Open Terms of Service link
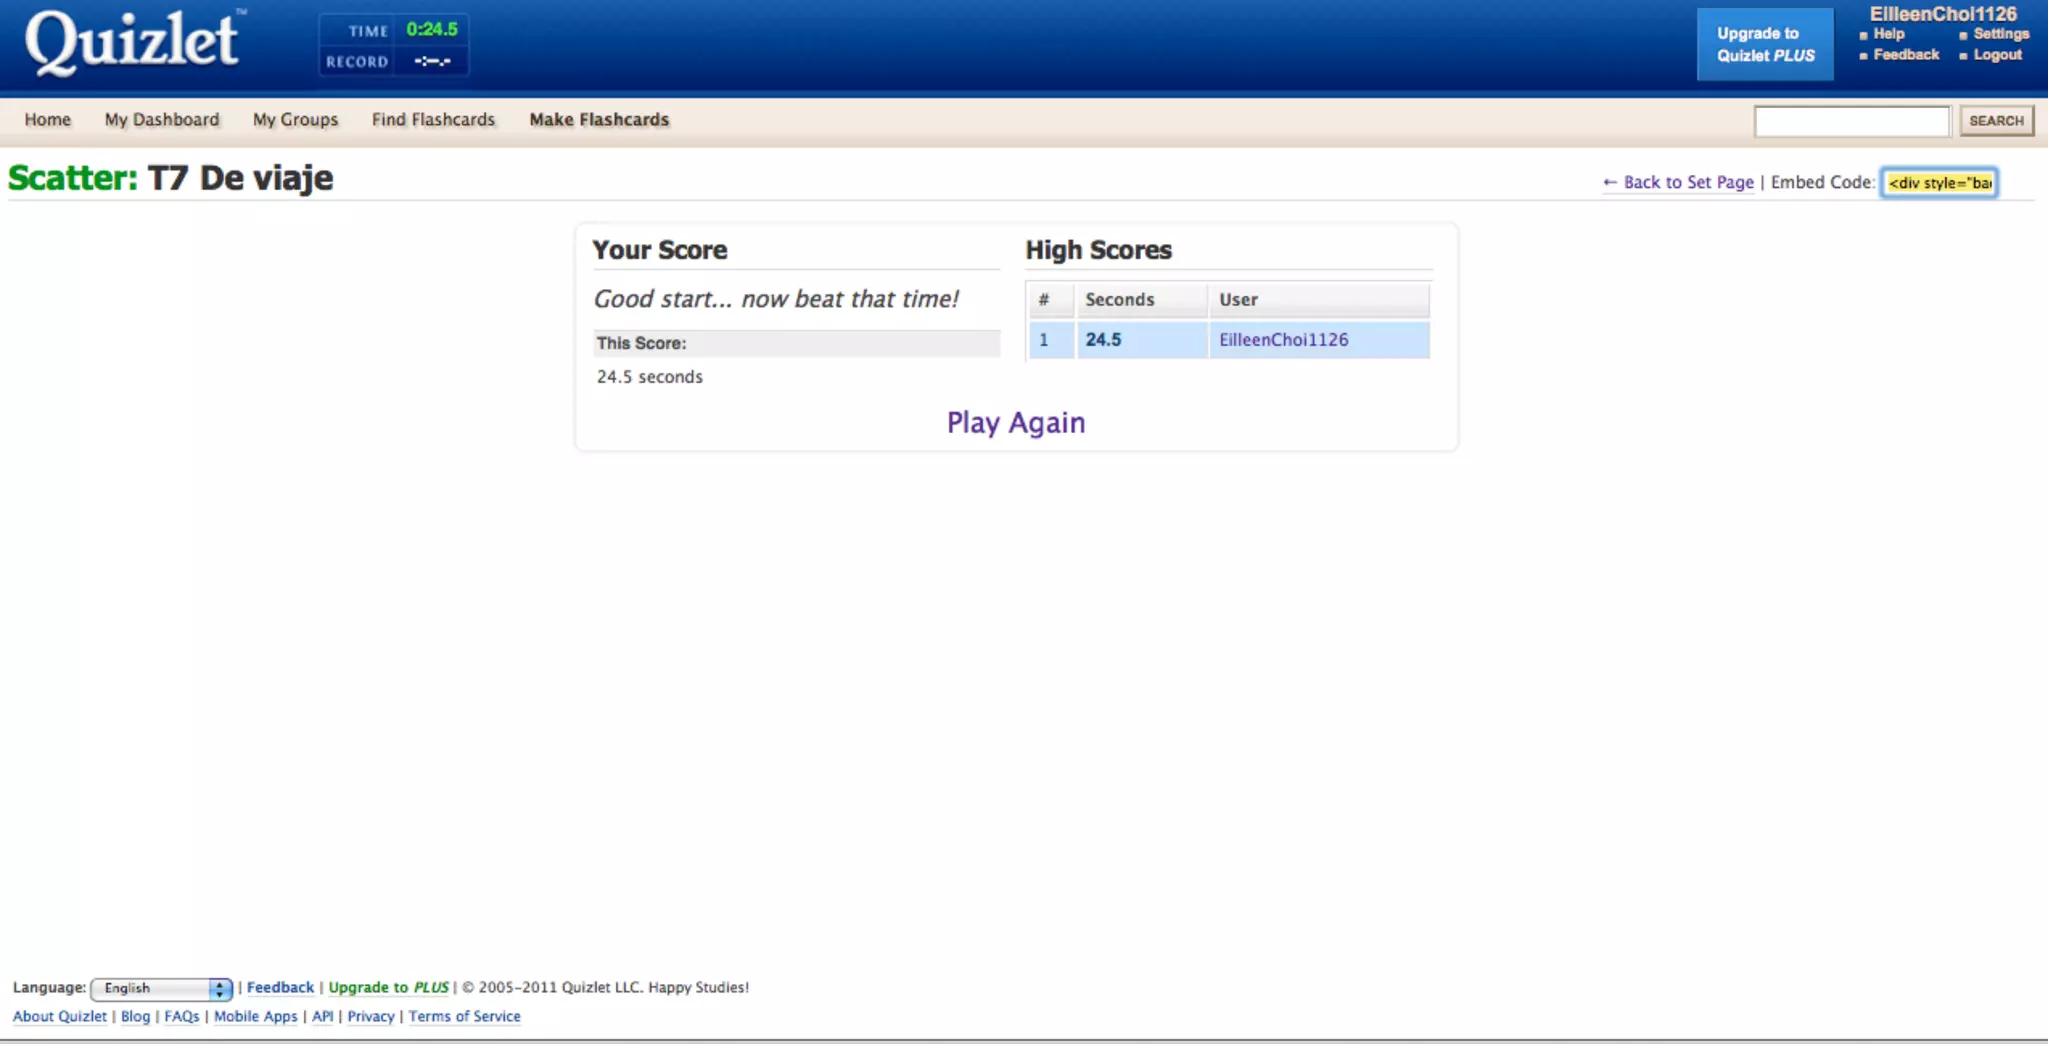The width and height of the screenshot is (2048, 1044). [465, 1016]
